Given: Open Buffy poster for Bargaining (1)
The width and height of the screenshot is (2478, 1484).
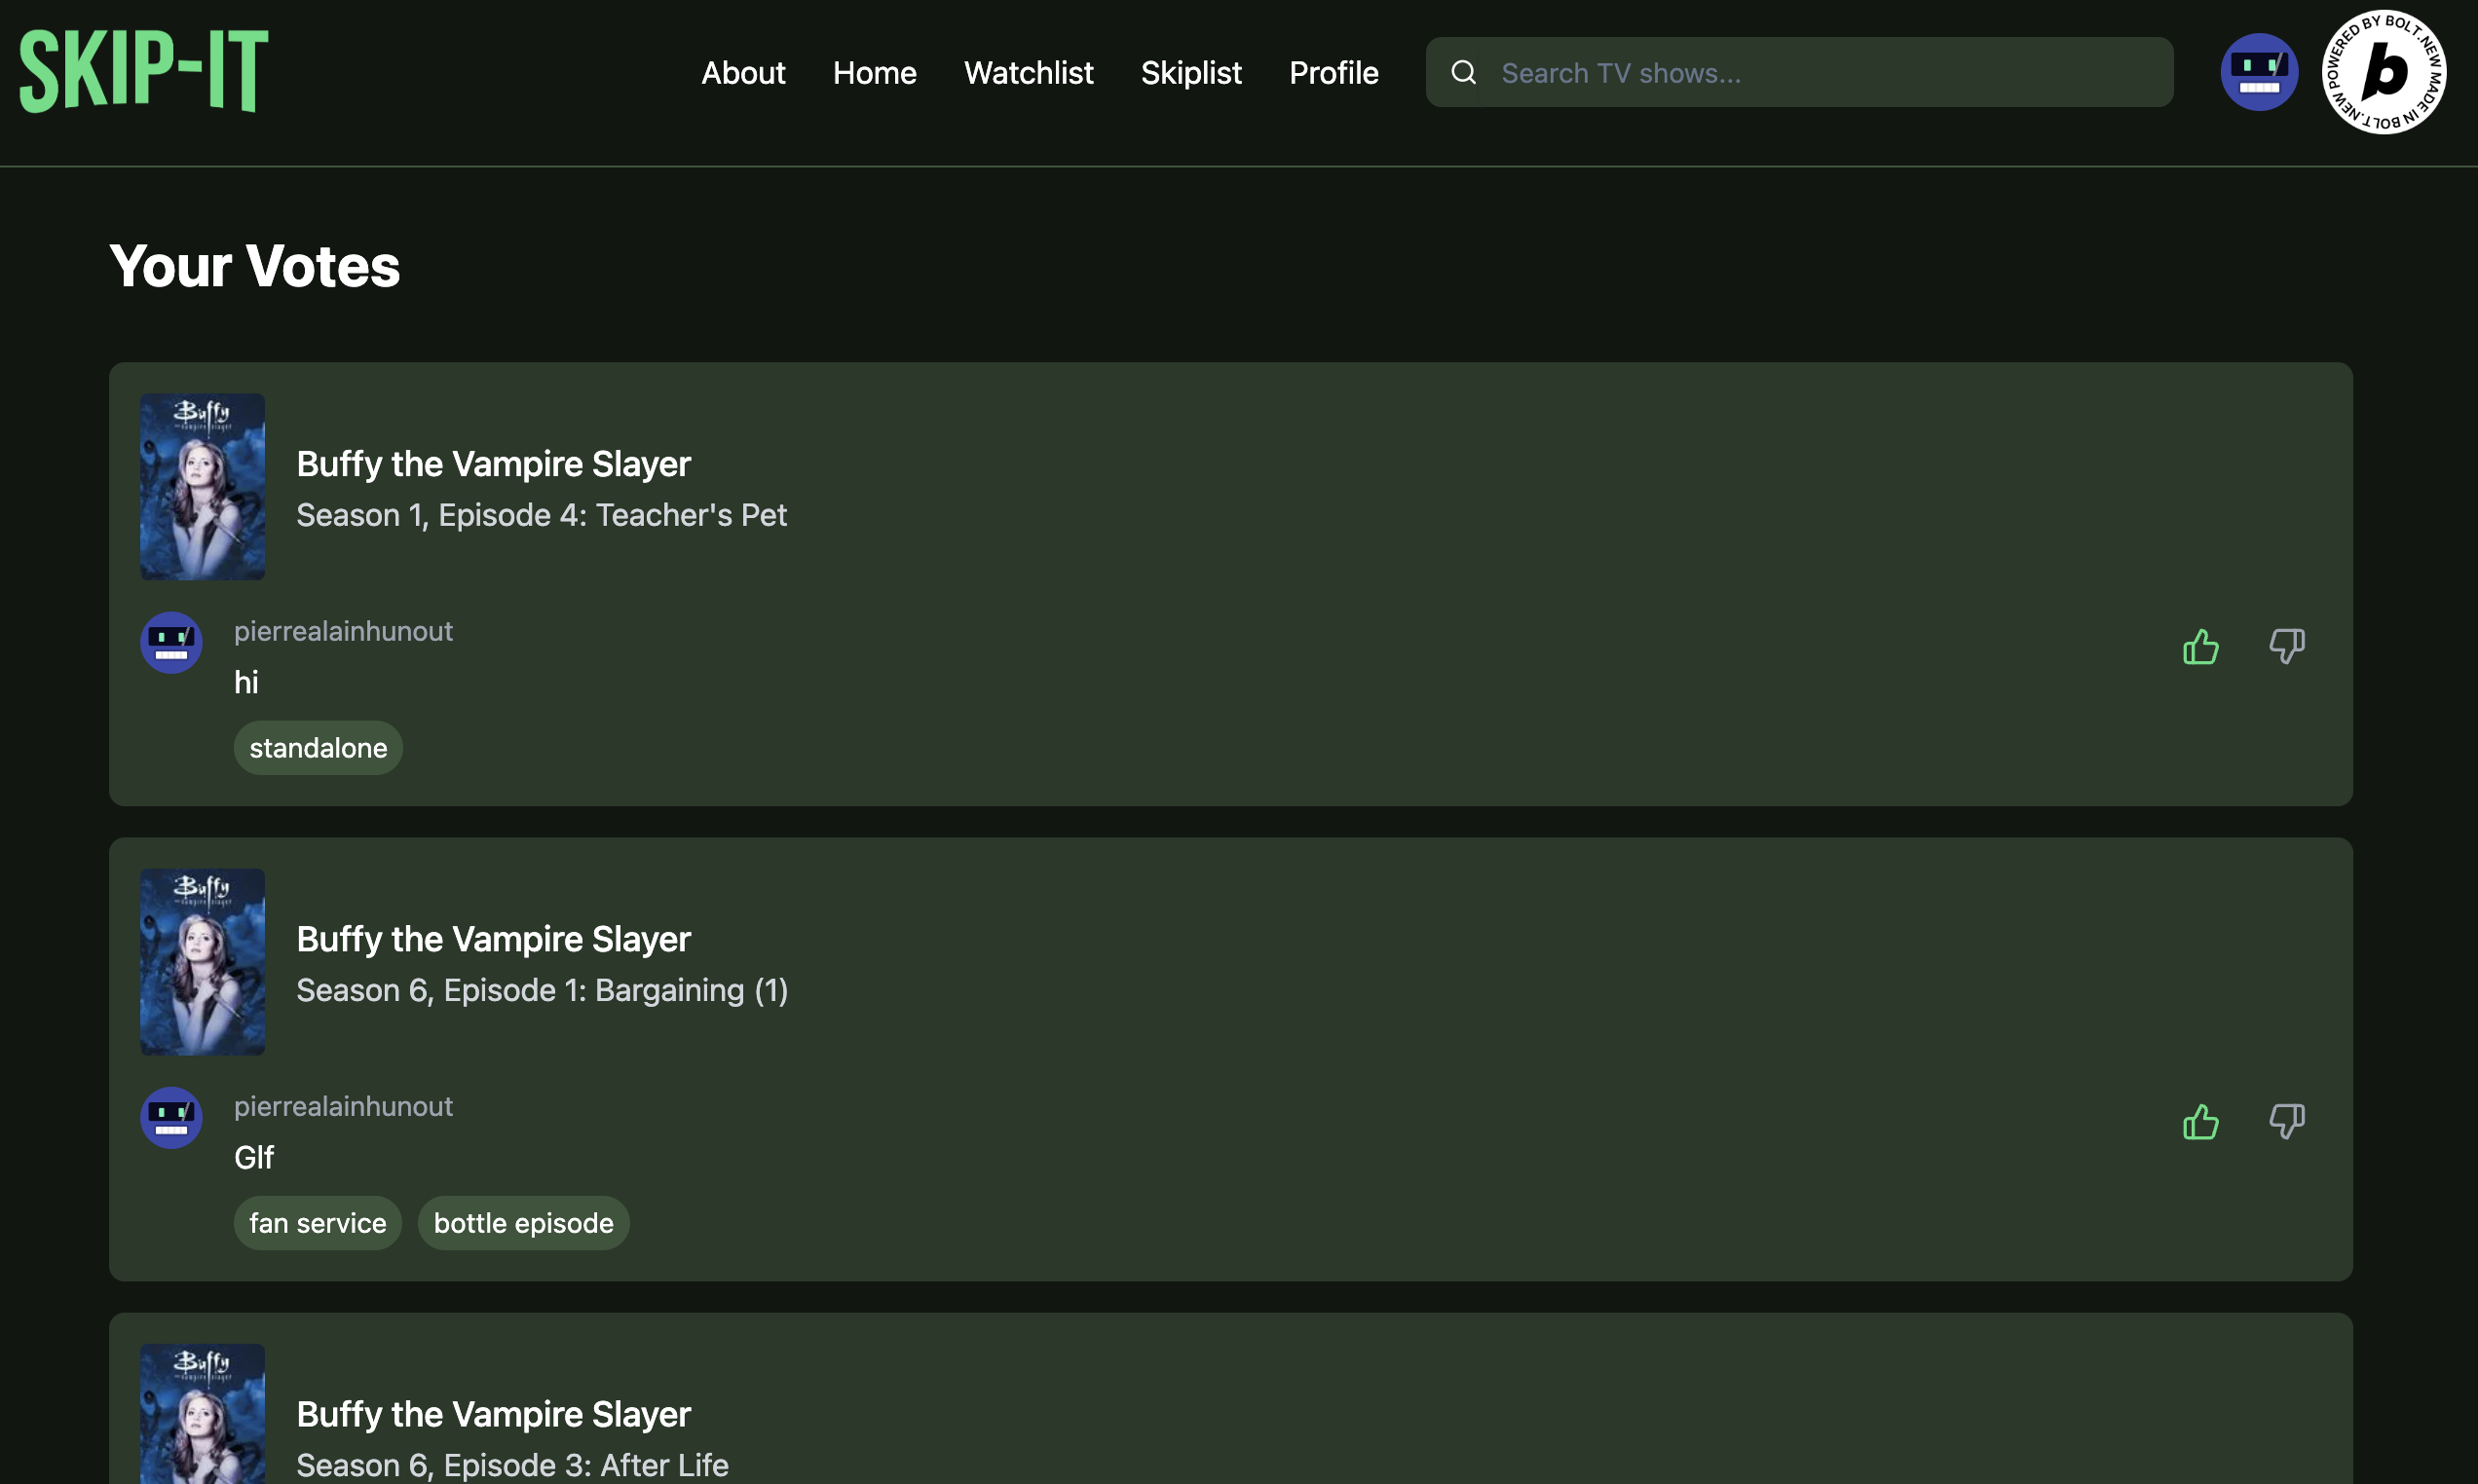Looking at the screenshot, I should pyautogui.click(x=202, y=962).
